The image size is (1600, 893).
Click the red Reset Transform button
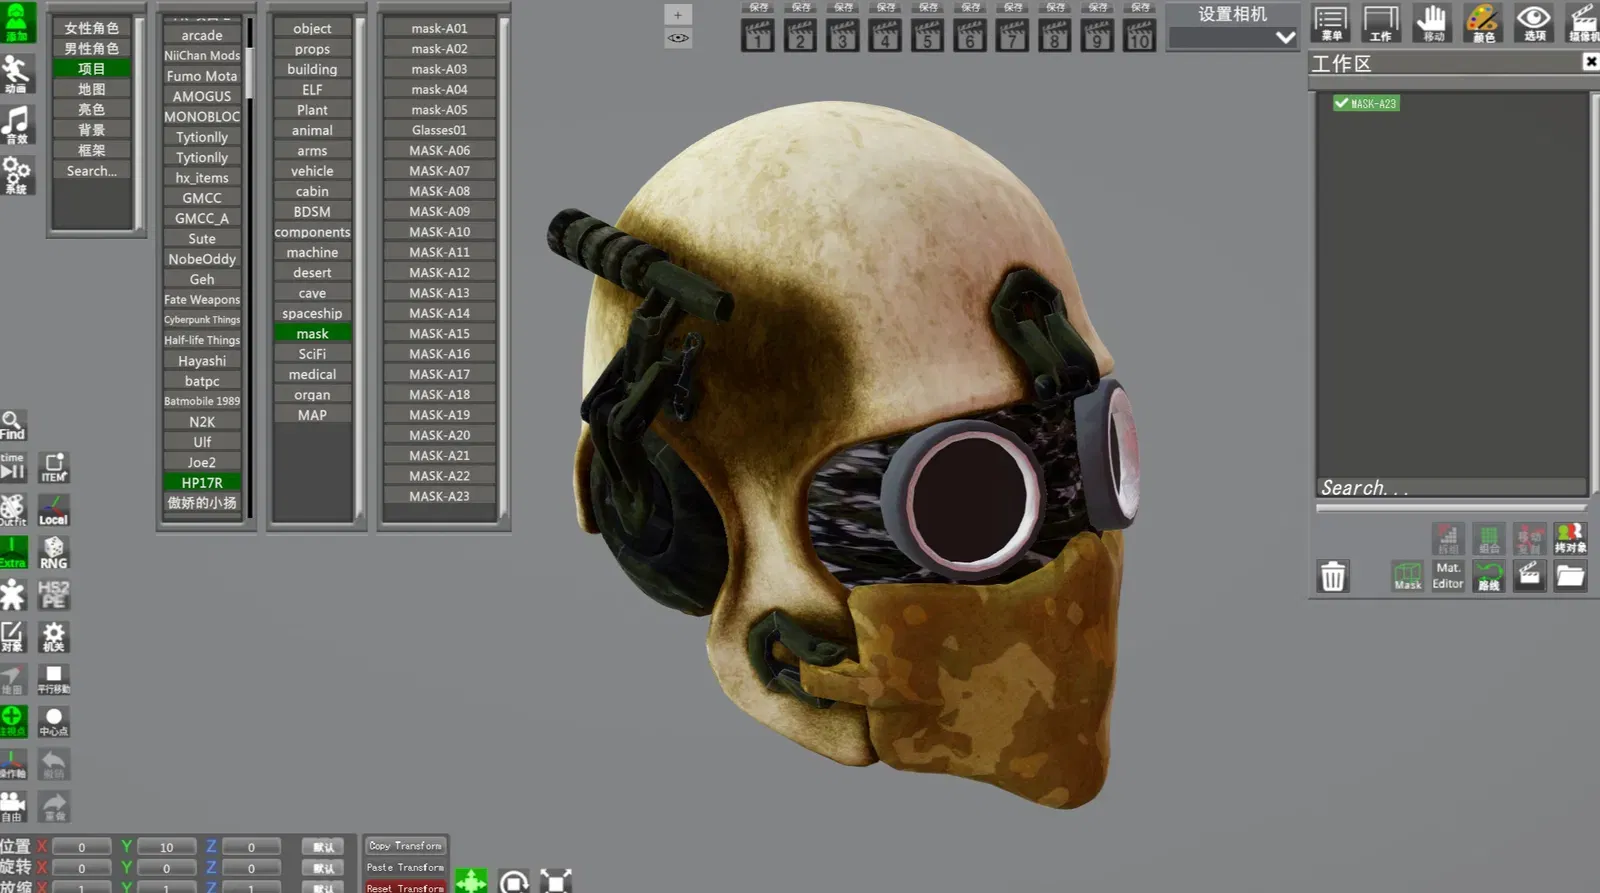point(405,887)
